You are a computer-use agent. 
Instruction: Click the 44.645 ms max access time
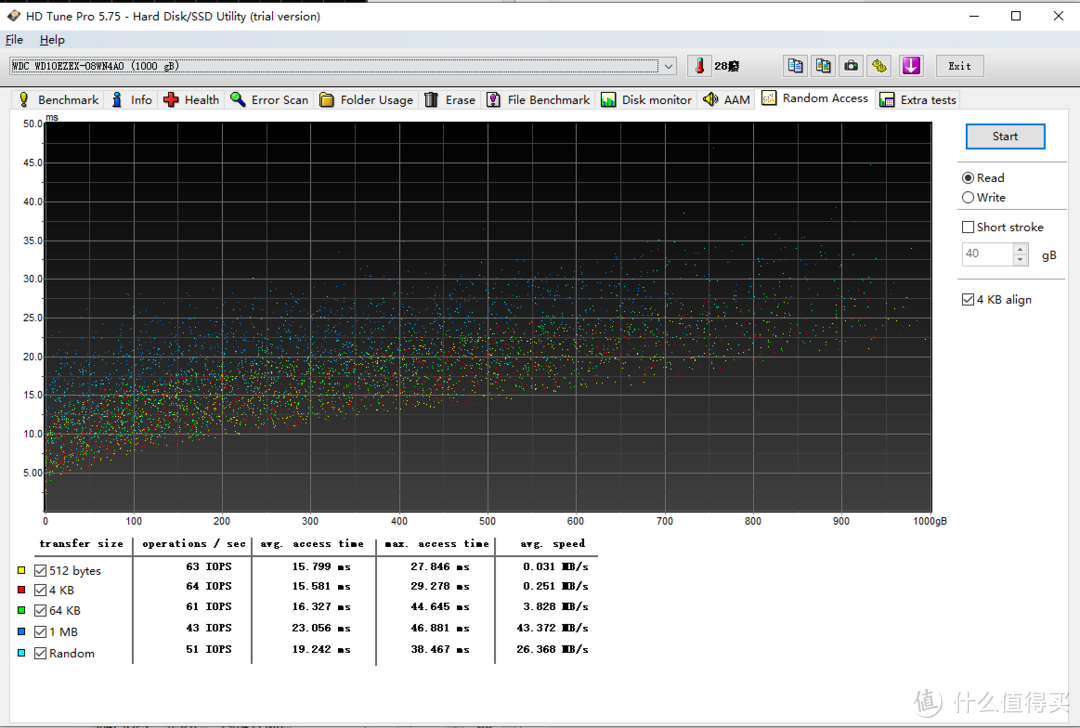pos(439,607)
